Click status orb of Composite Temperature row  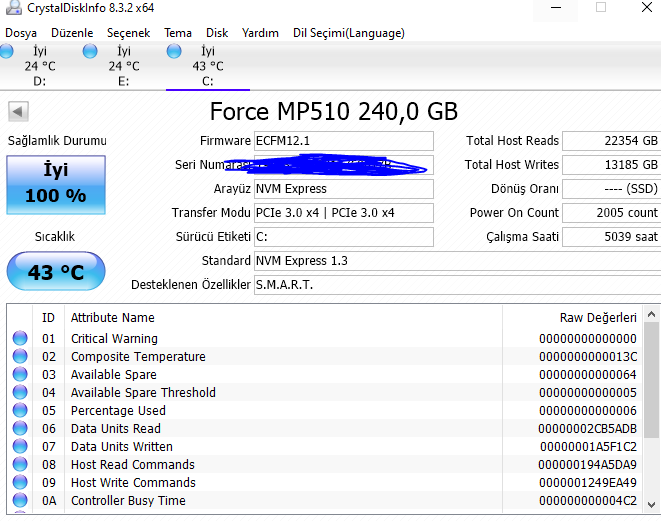20,356
